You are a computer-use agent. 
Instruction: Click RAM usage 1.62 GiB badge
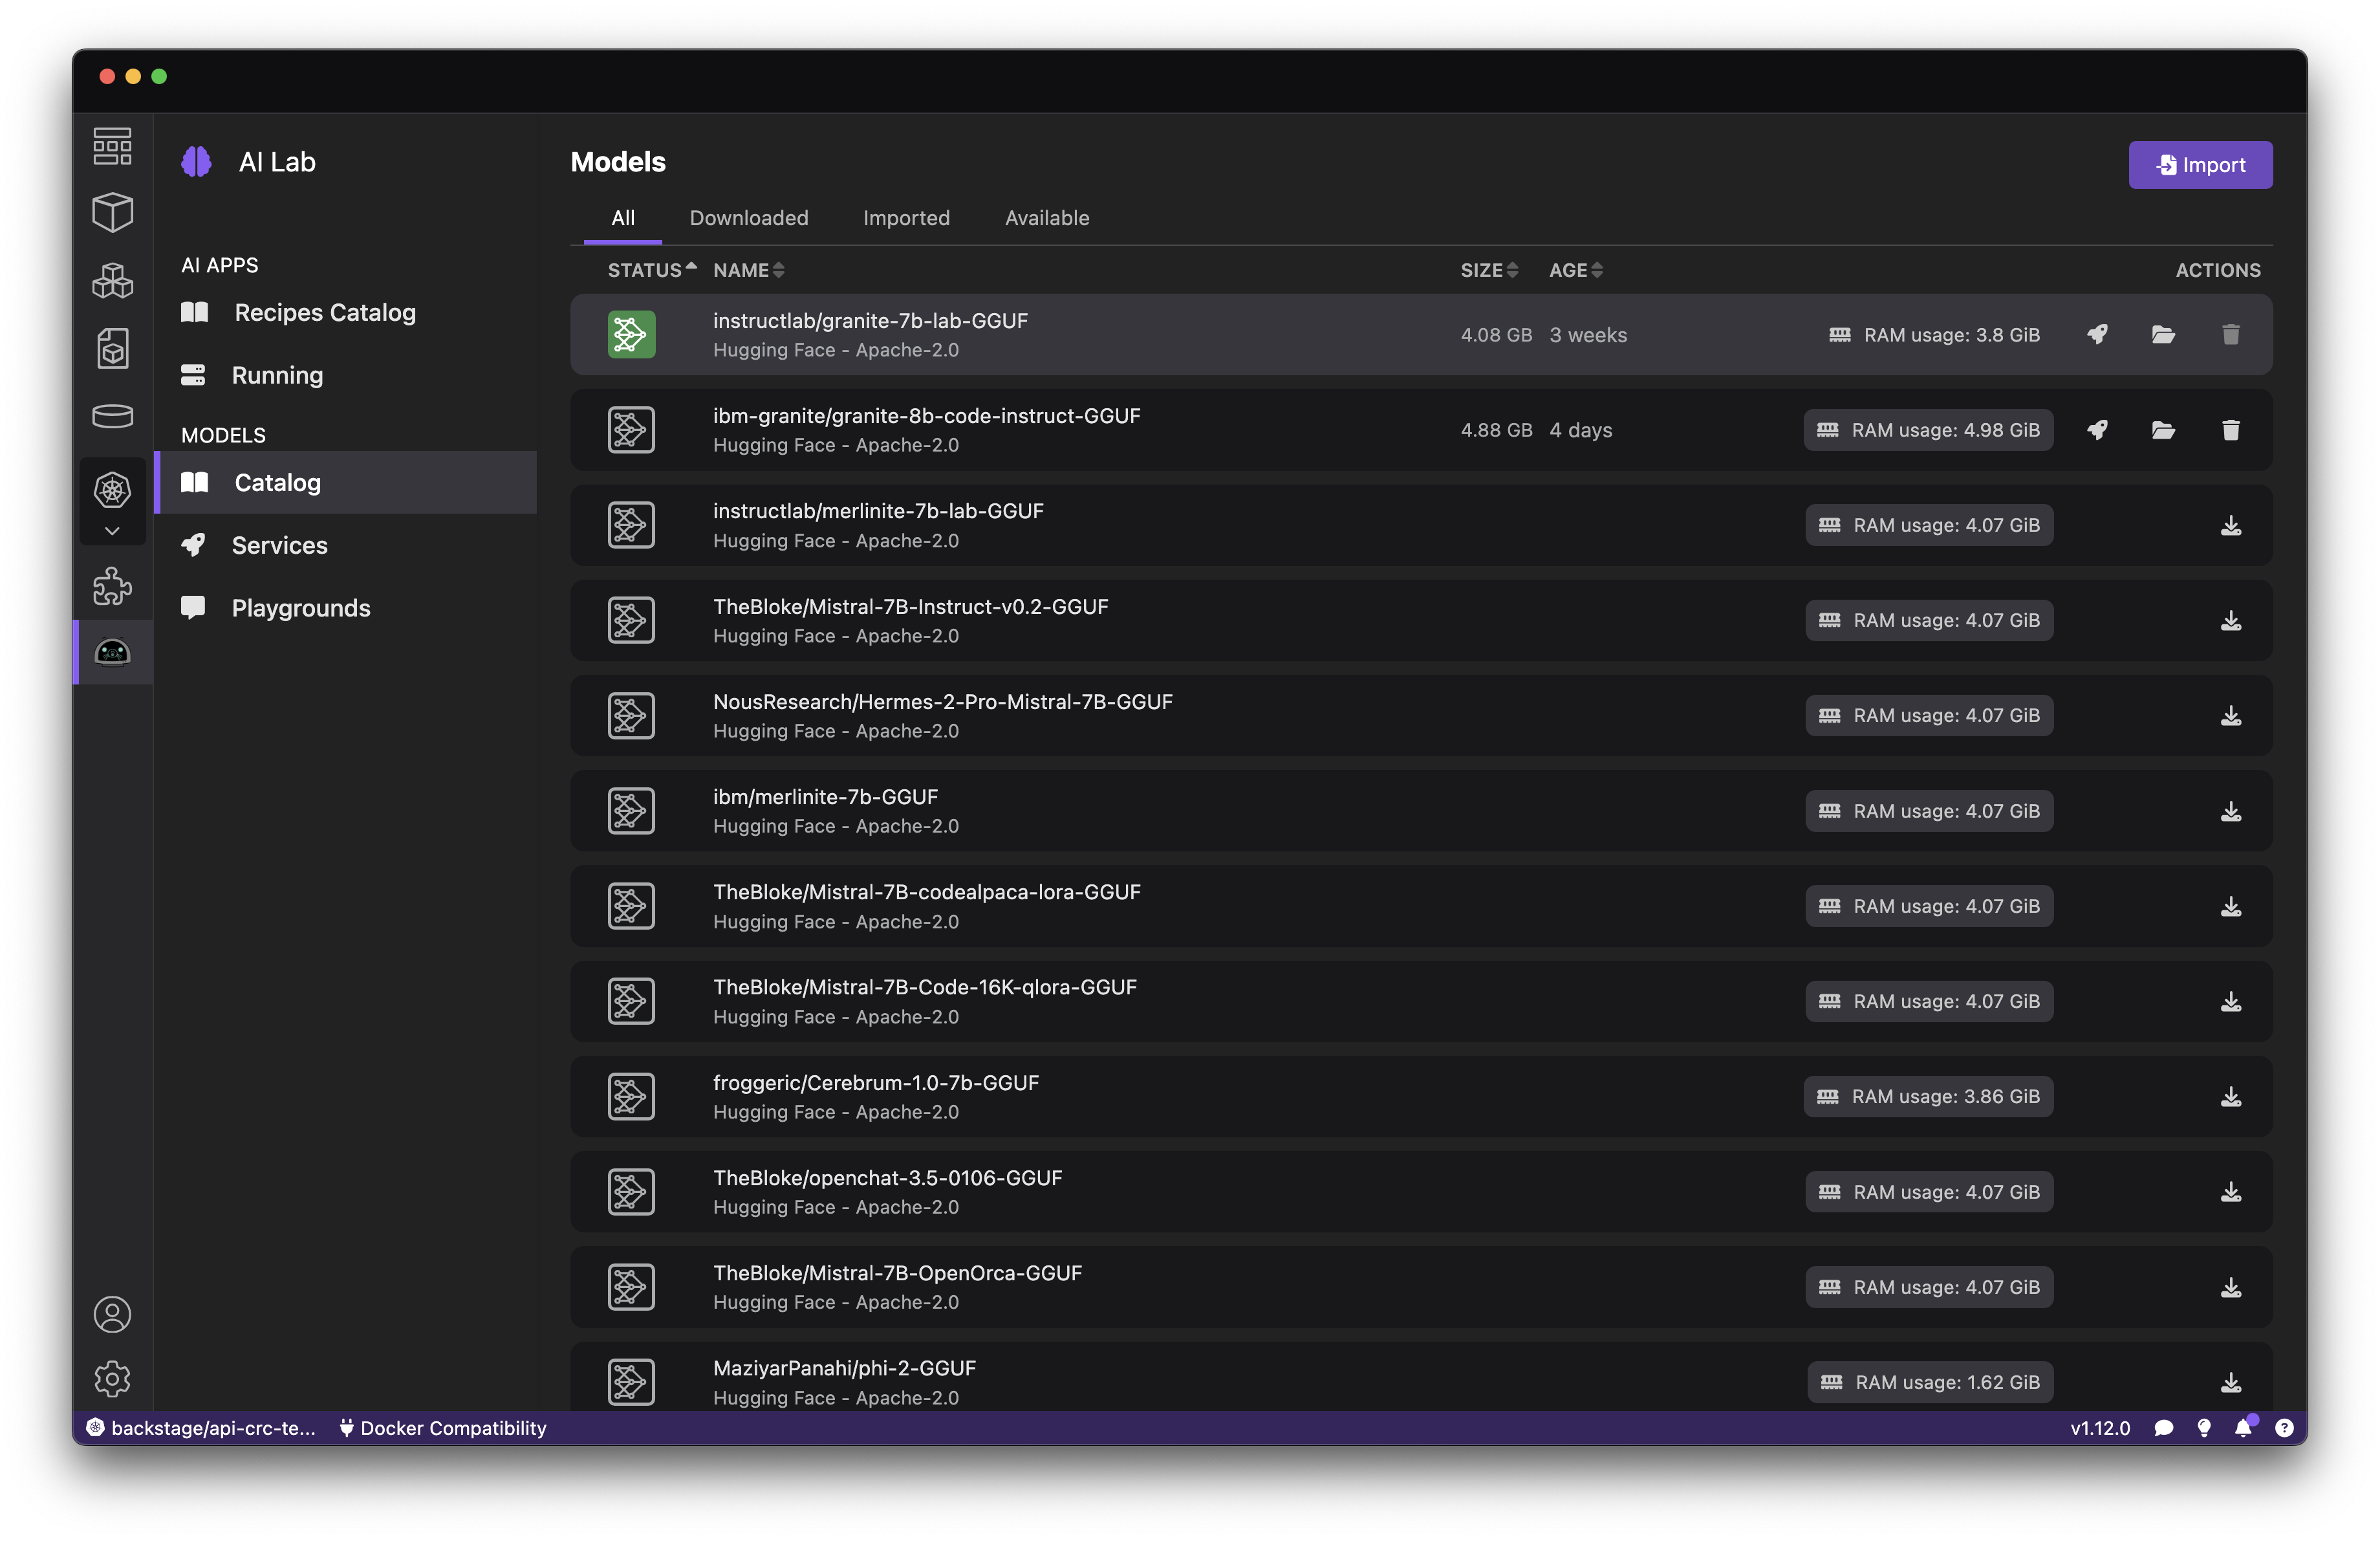coord(1929,1383)
